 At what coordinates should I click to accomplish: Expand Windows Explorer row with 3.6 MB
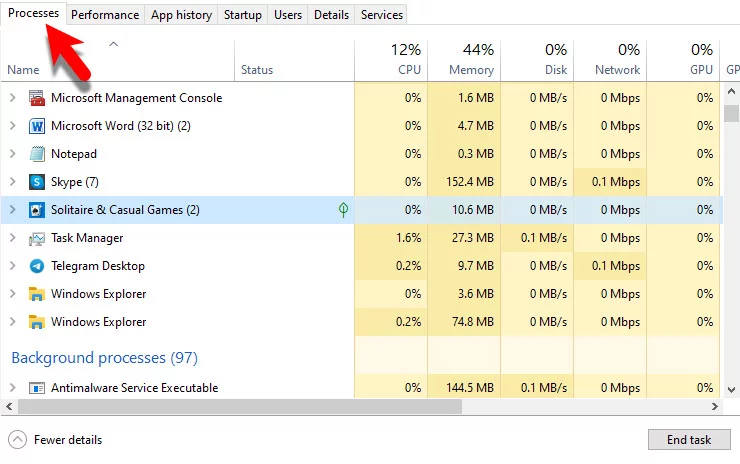[x=13, y=294]
